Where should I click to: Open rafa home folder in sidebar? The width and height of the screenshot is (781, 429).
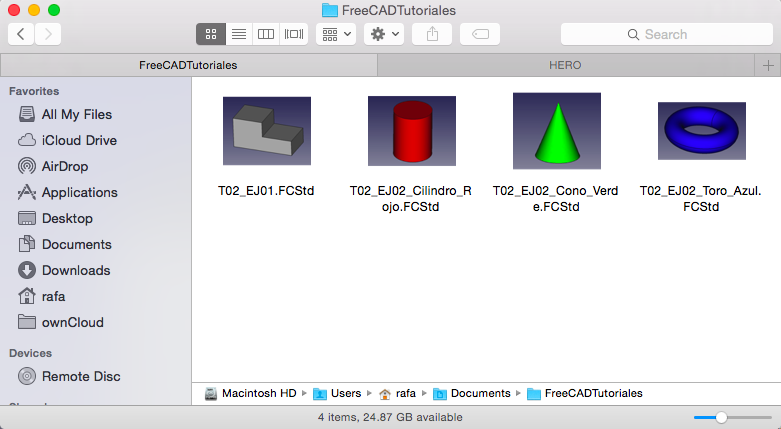point(53,296)
